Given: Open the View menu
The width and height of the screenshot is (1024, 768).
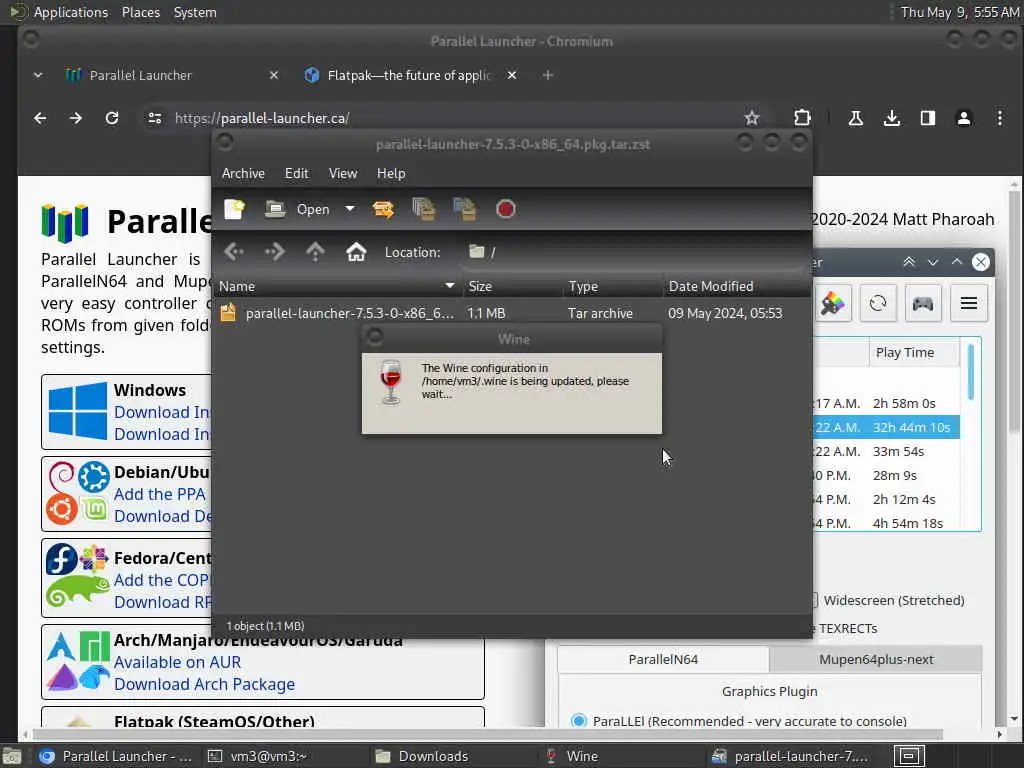Looking at the screenshot, I should pyautogui.click(x=343, y=173).
